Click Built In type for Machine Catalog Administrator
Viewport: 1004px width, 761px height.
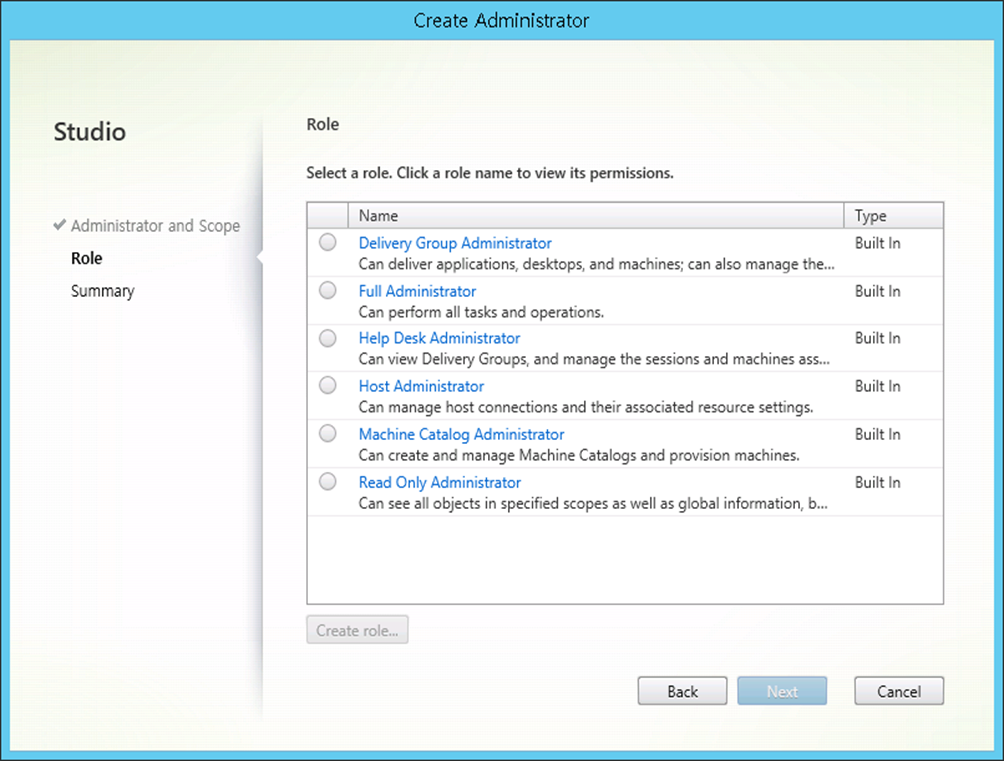coord(877,434)
